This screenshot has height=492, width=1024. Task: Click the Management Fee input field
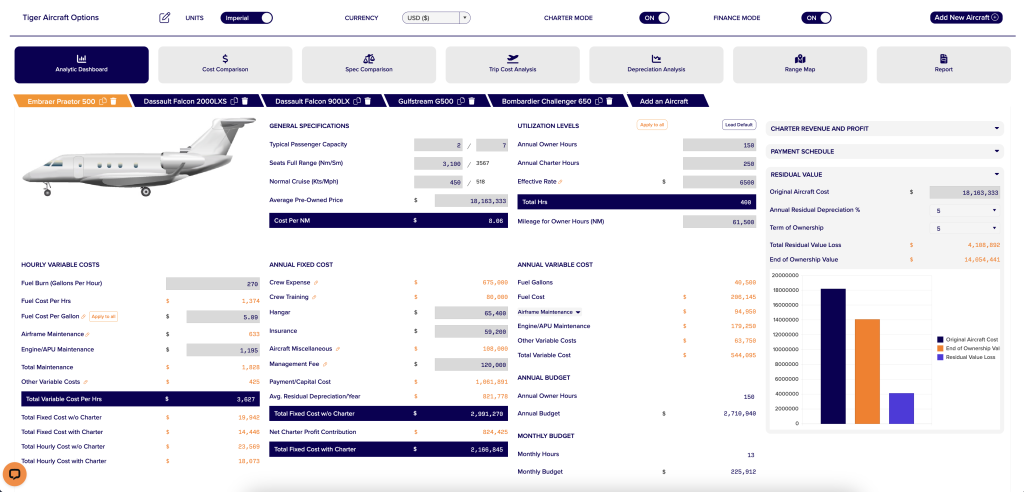472,365
